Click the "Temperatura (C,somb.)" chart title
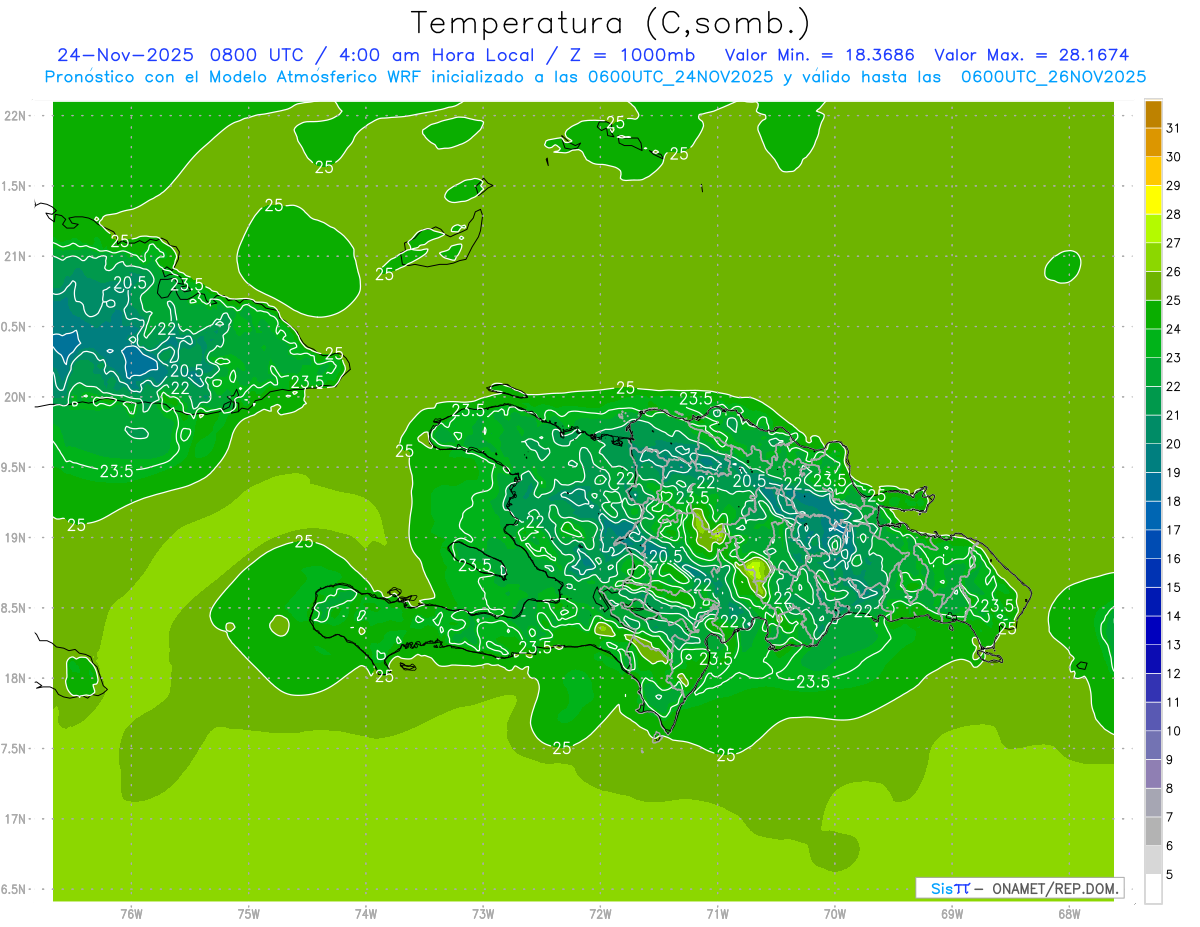Image resolution: width=1200 pixels, height=927 pixels. (610, 23)
